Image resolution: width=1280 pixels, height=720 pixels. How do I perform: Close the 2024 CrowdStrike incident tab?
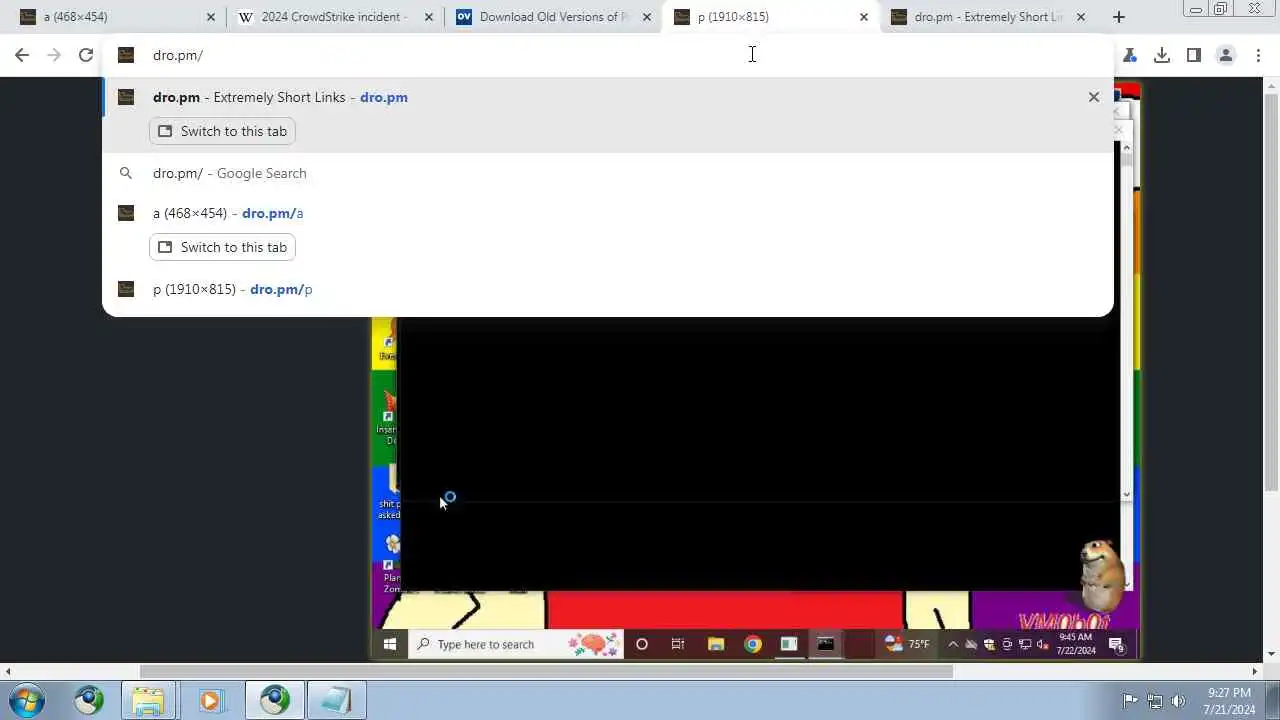[429, 17]
